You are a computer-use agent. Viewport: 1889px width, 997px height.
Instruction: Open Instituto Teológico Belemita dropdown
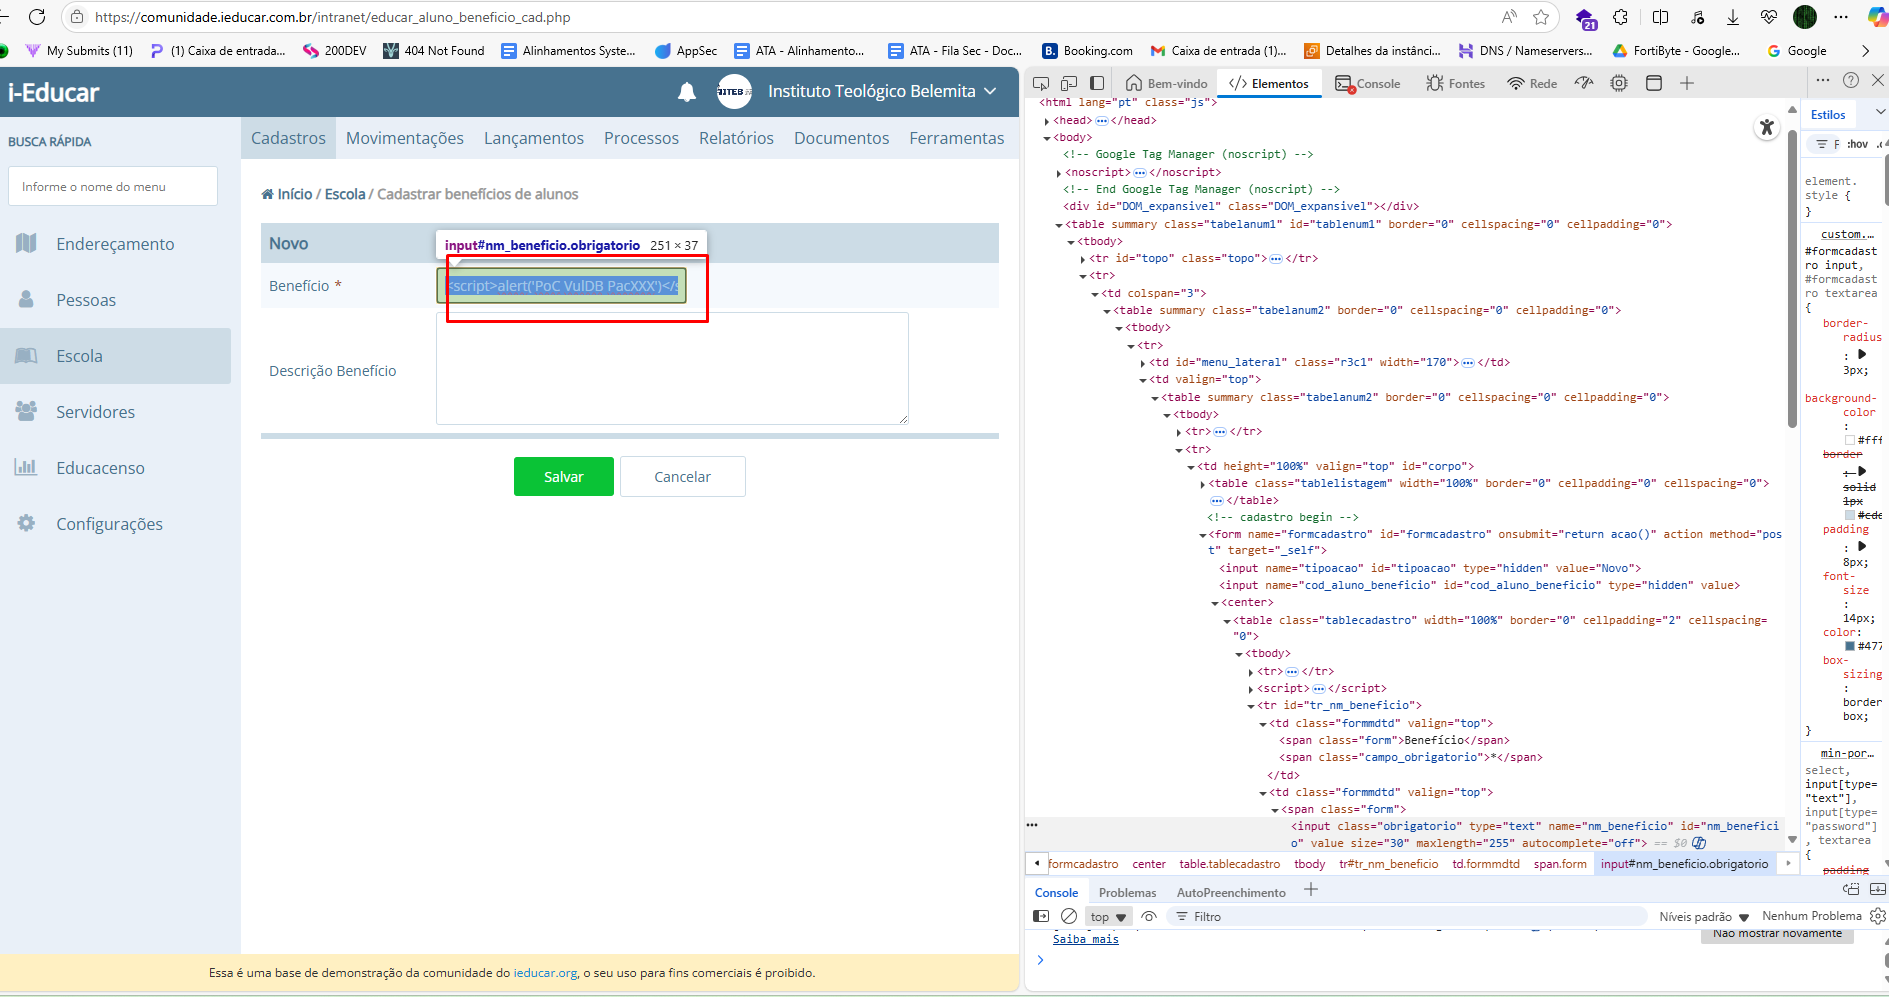coord(881,91)
